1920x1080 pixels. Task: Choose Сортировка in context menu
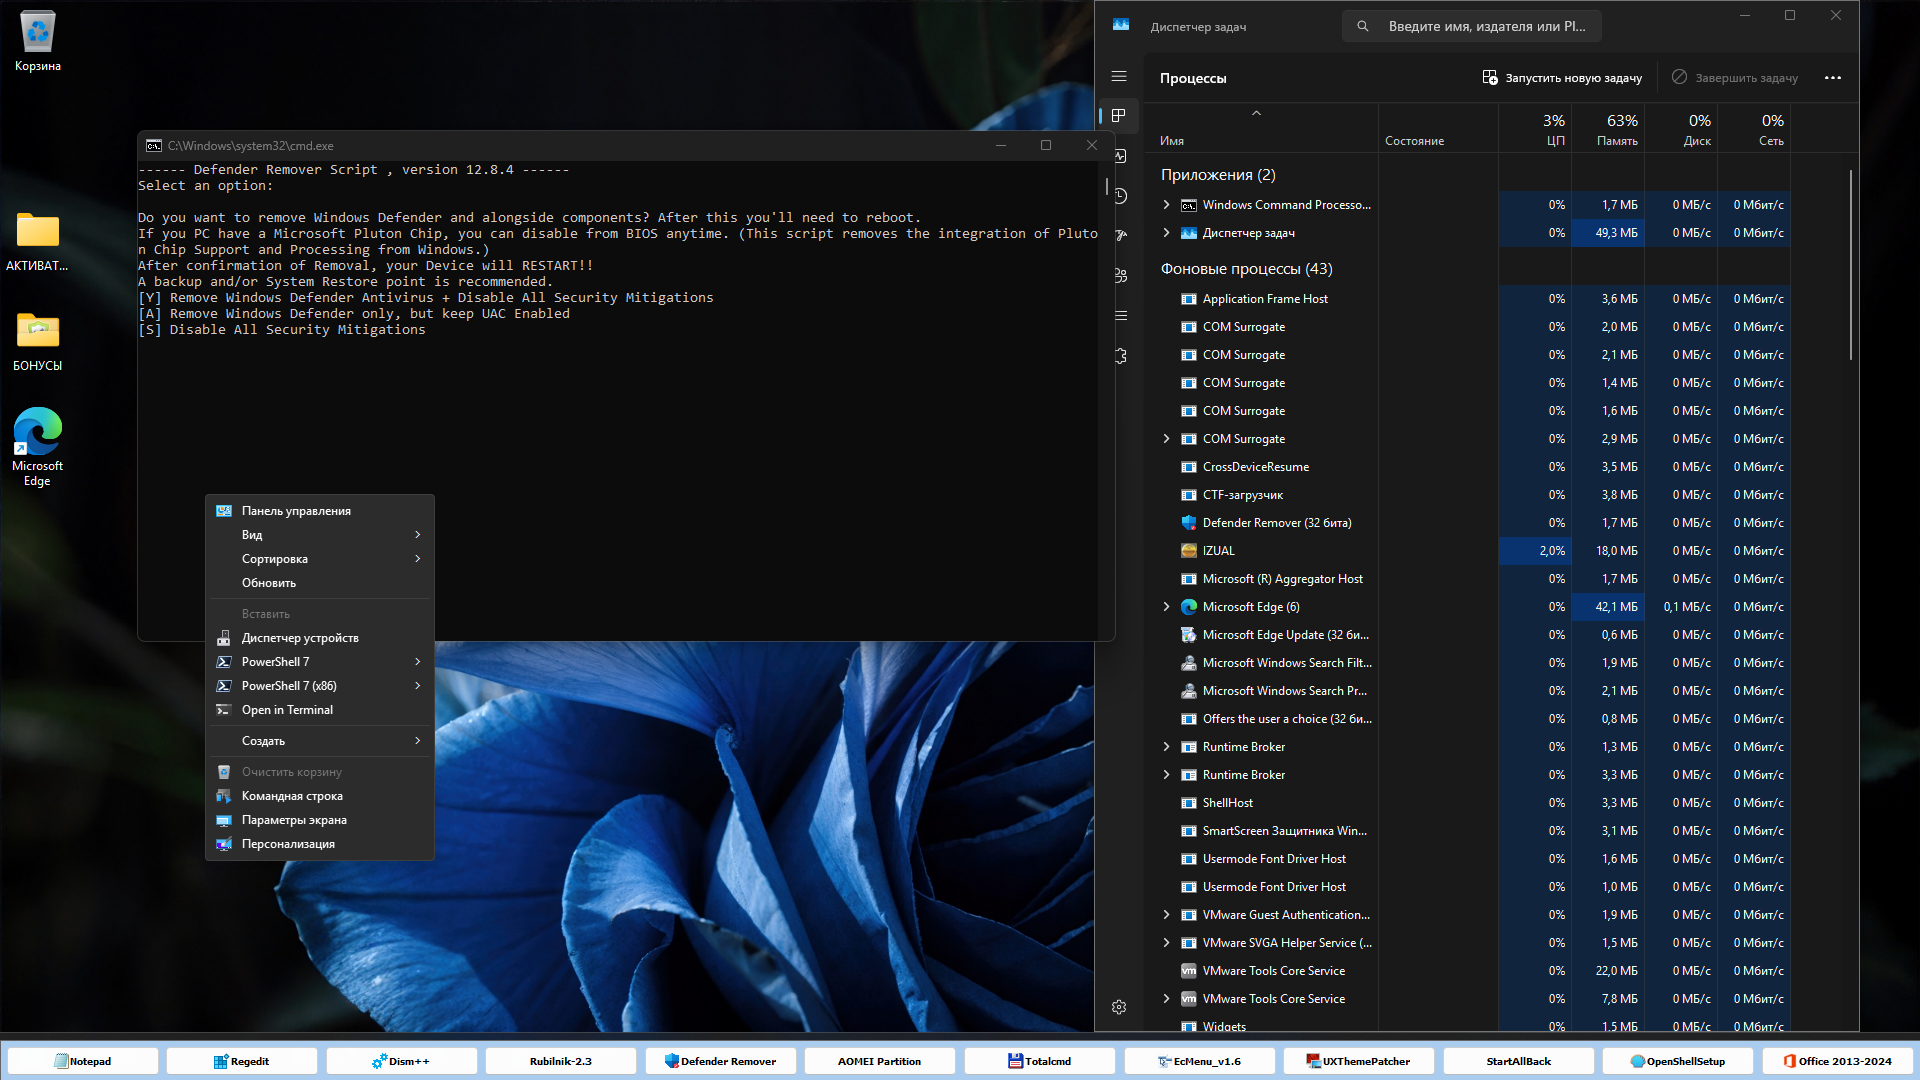pyautogui.click(x=319, y=559)
